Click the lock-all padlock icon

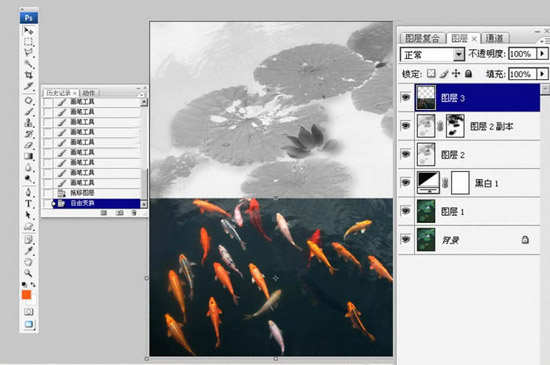pos(468,74)
